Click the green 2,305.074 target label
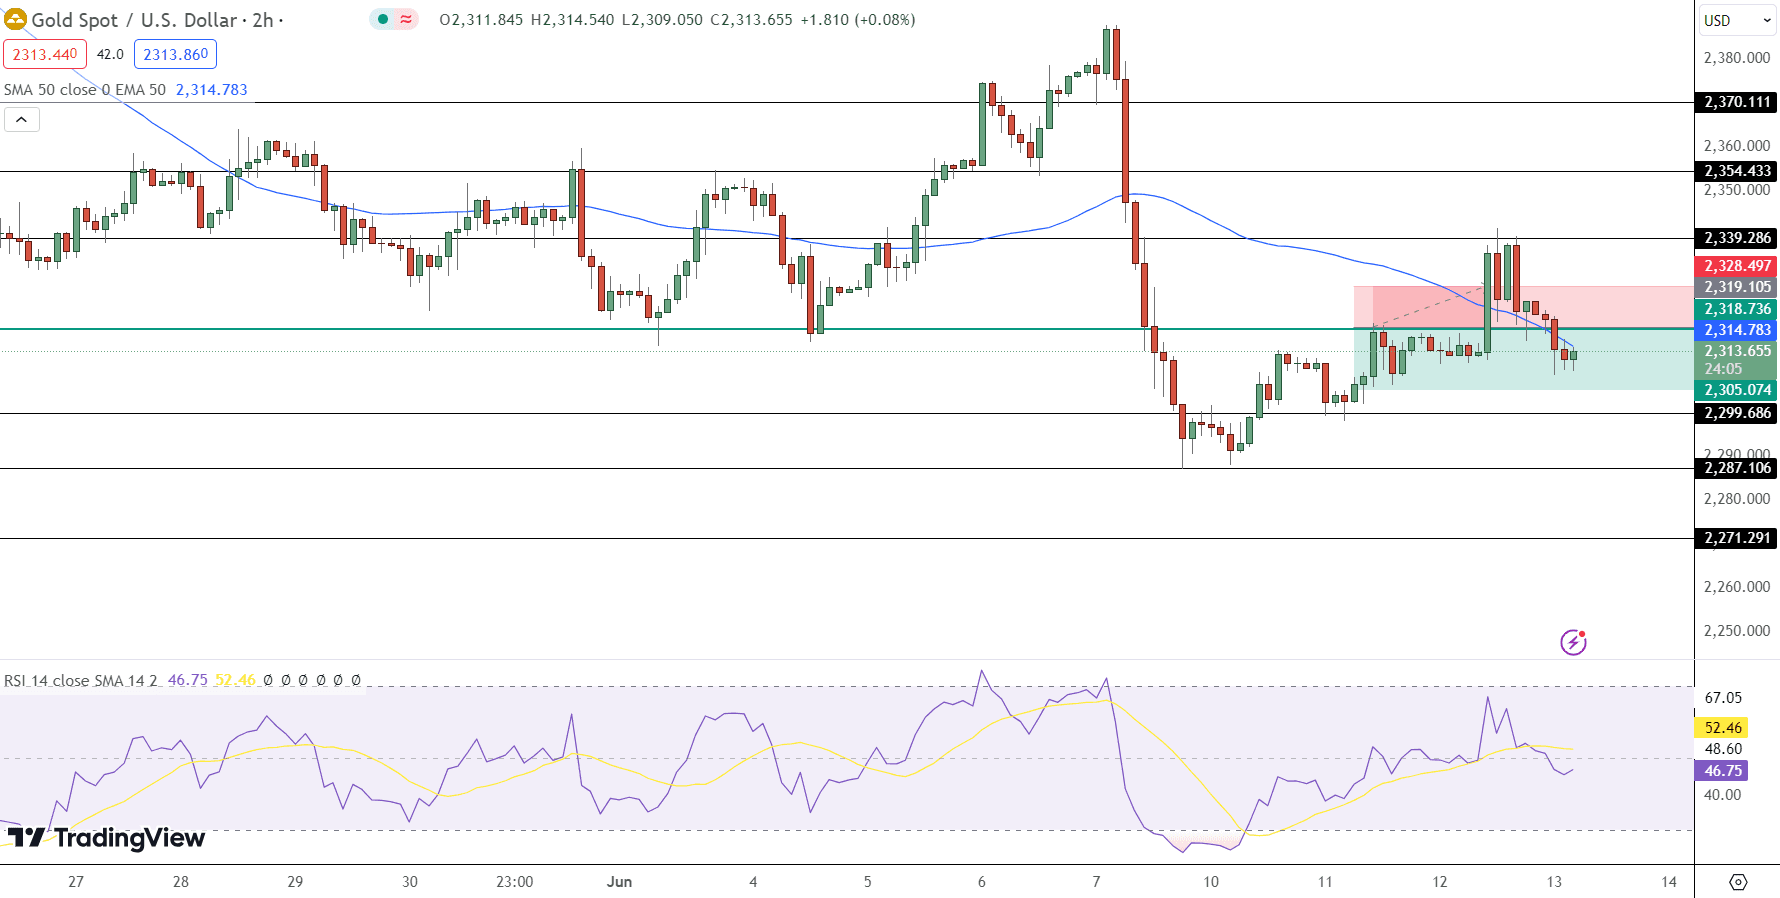The height and width of the screenshot is (898, 1780). (x=1737, y=390)
